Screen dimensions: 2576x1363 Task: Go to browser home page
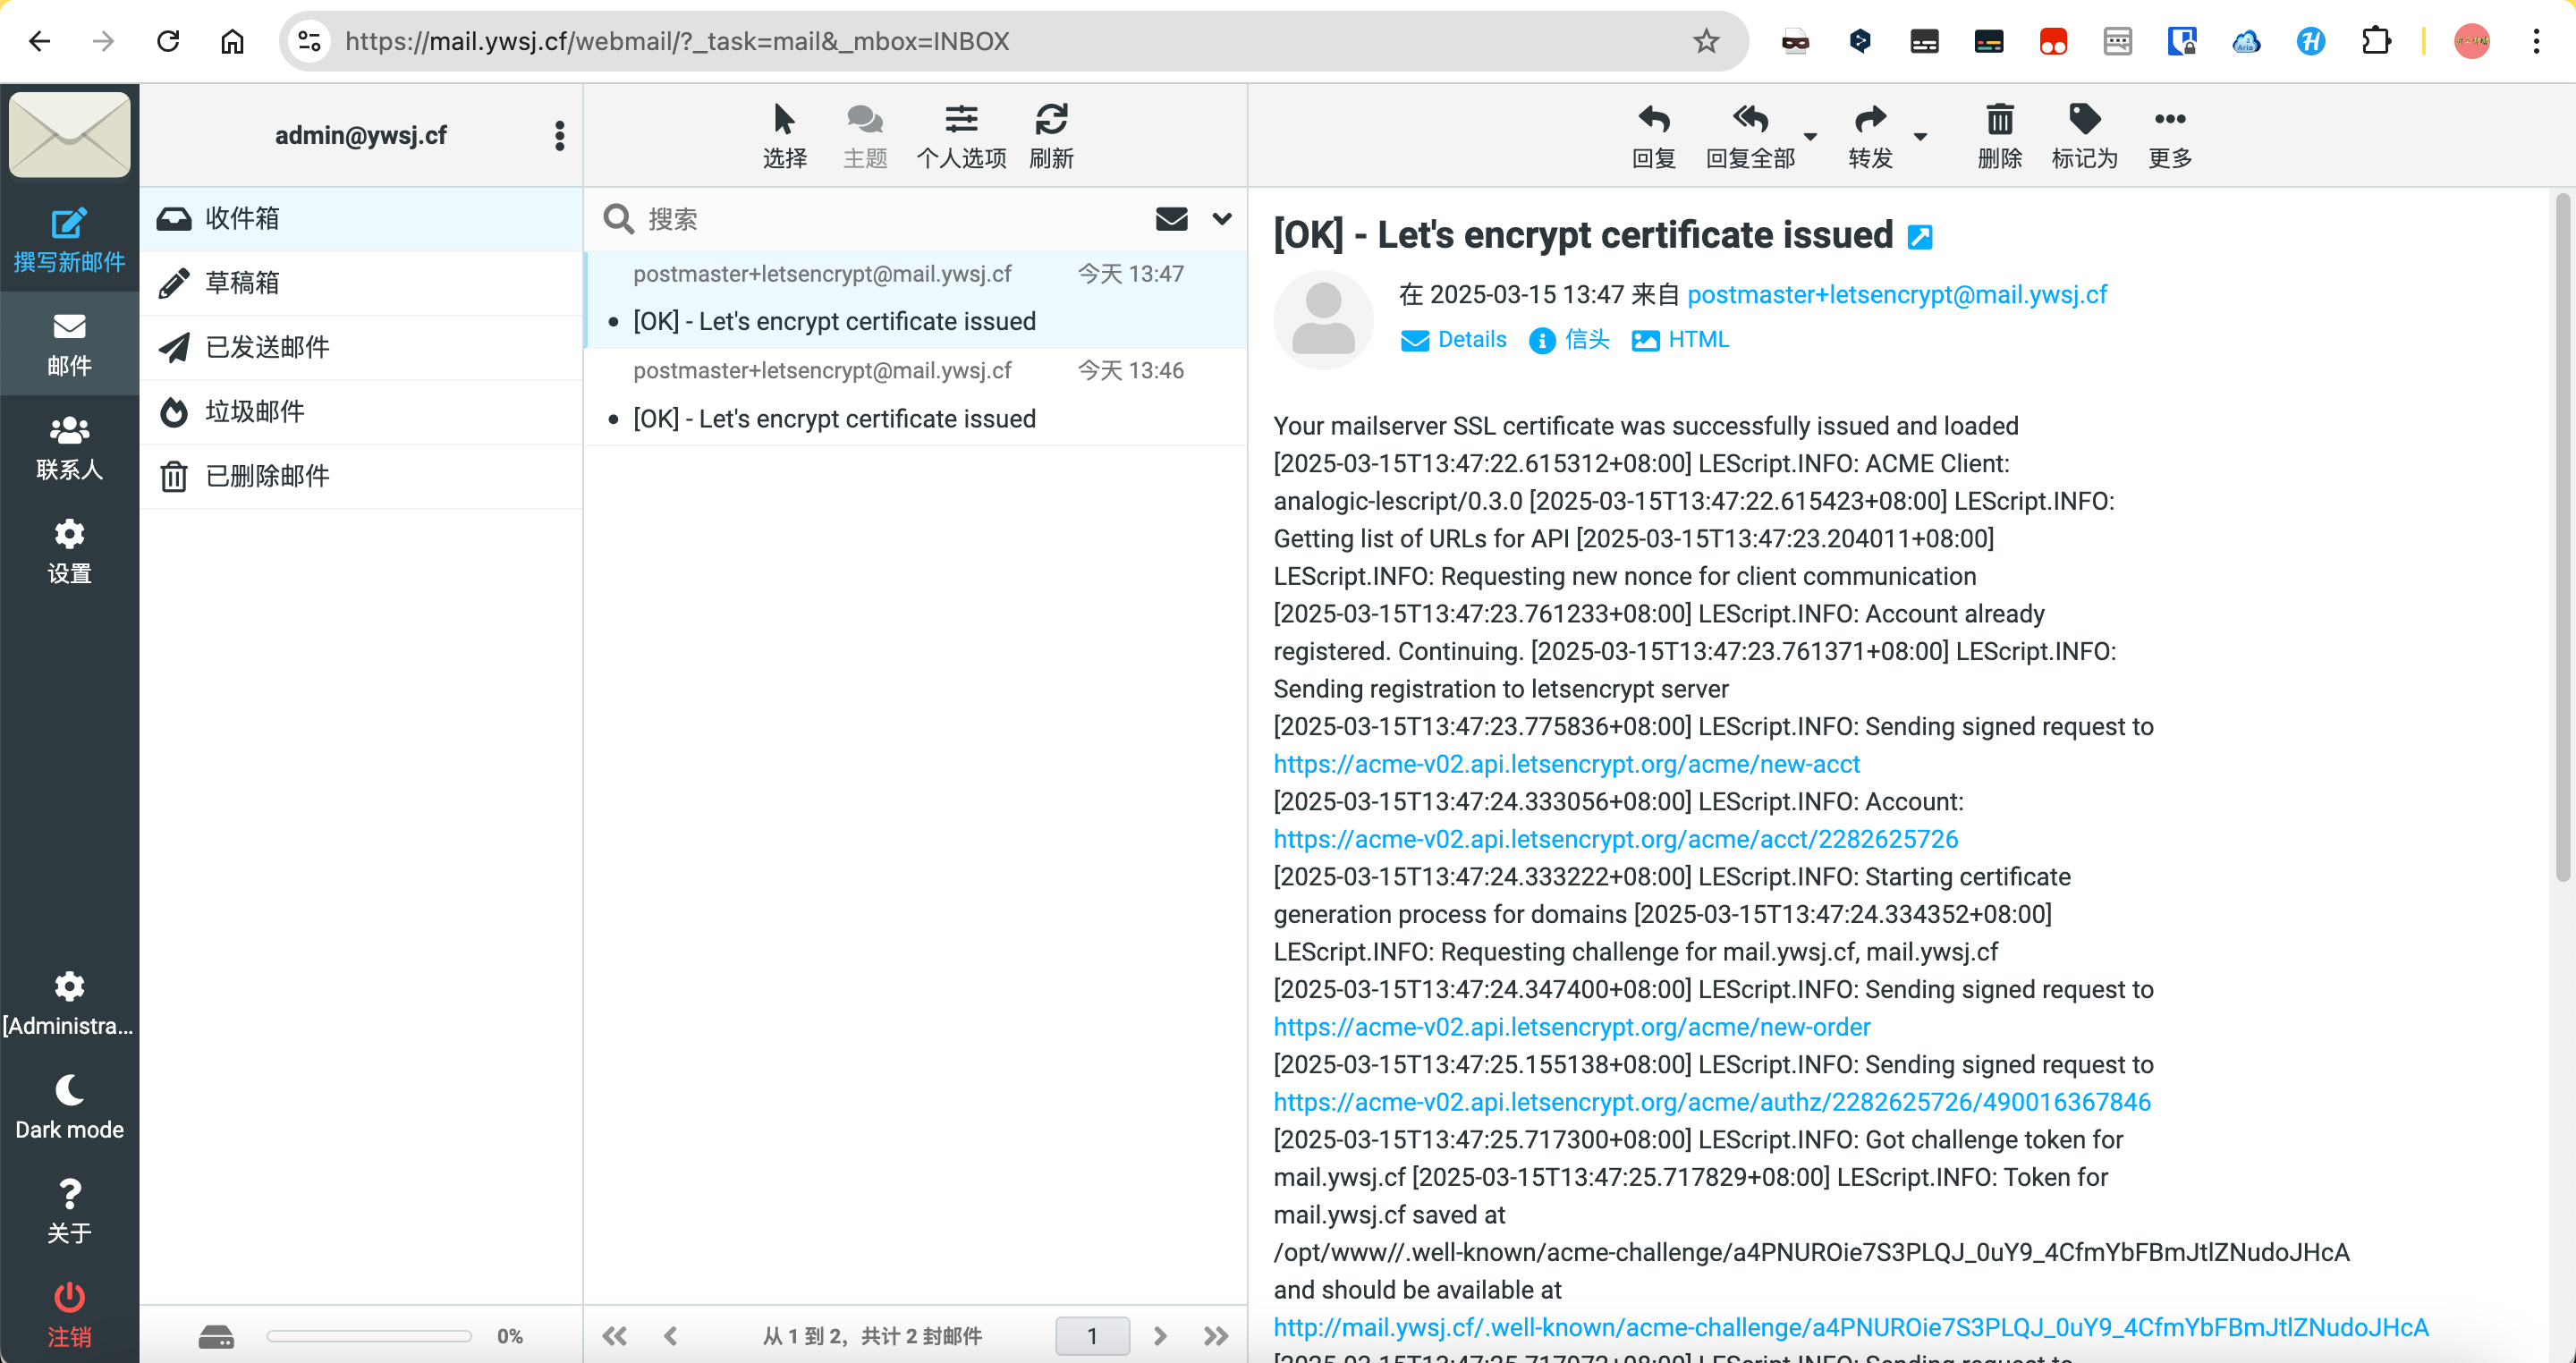[x=231, y=41]
